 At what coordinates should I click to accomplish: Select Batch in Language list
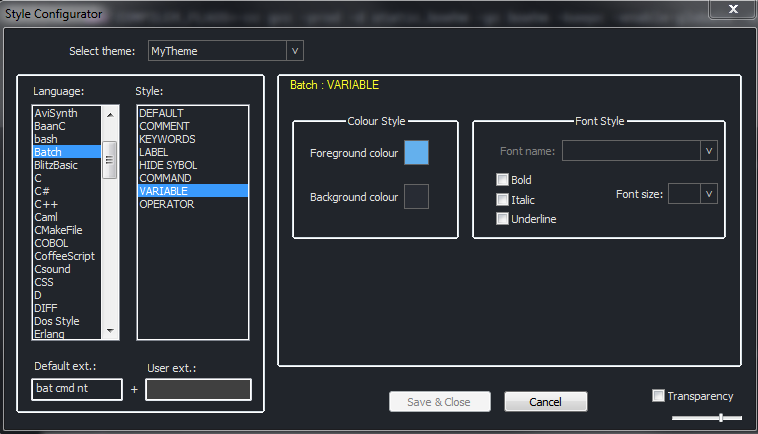pyautogui.click(x=67, y=152)
